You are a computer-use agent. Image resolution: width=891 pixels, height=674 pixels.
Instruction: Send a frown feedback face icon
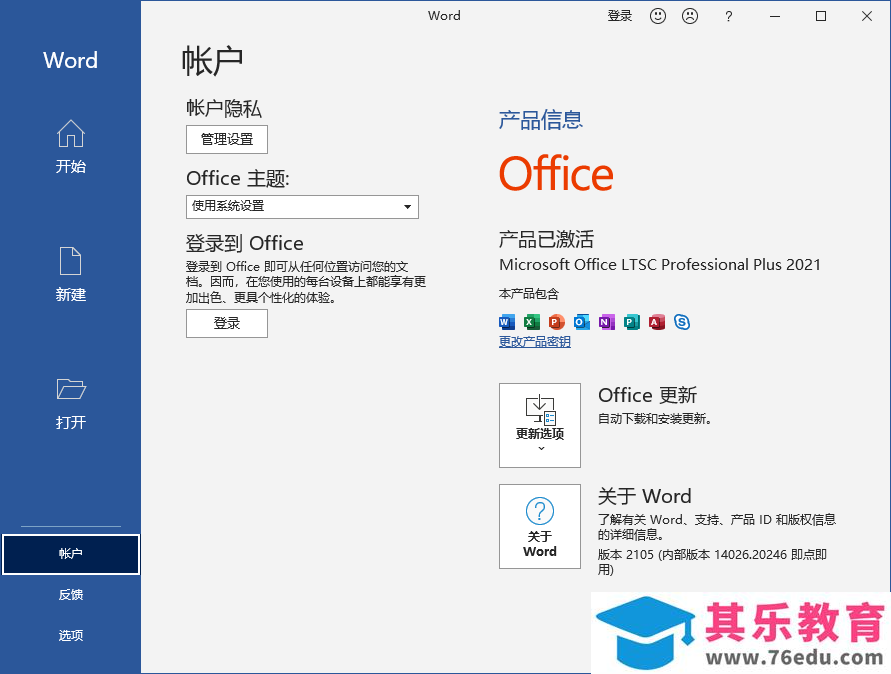click(x=690, y=16)
